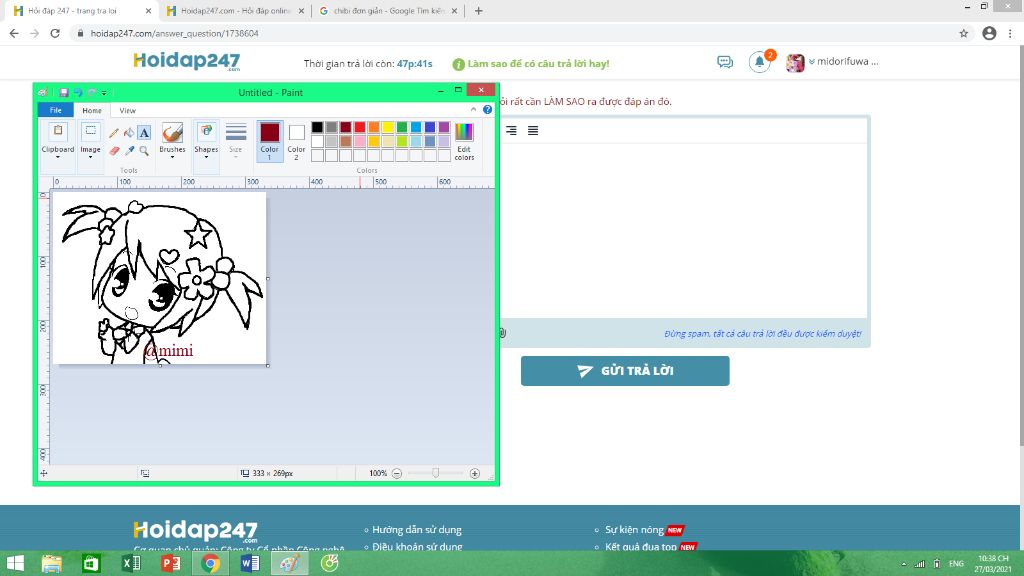The height and width of the screenshot is (576, 1024).
Task: Open the Chrome profile icon
Action: pos(989,33)
